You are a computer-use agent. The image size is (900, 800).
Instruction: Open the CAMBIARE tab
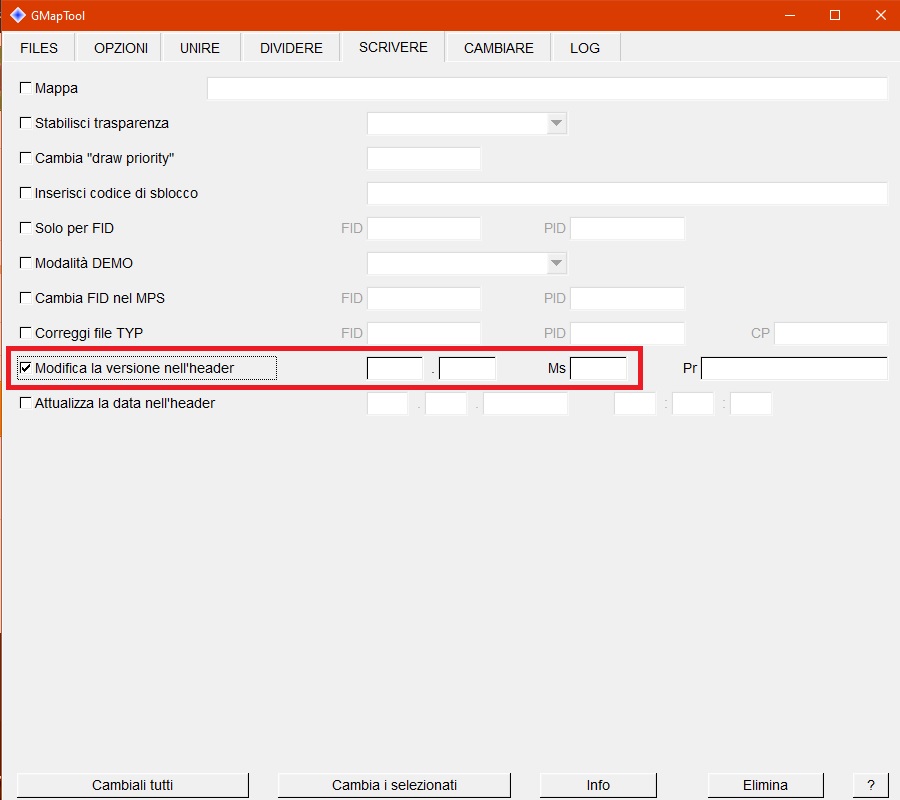coord(498,48)
